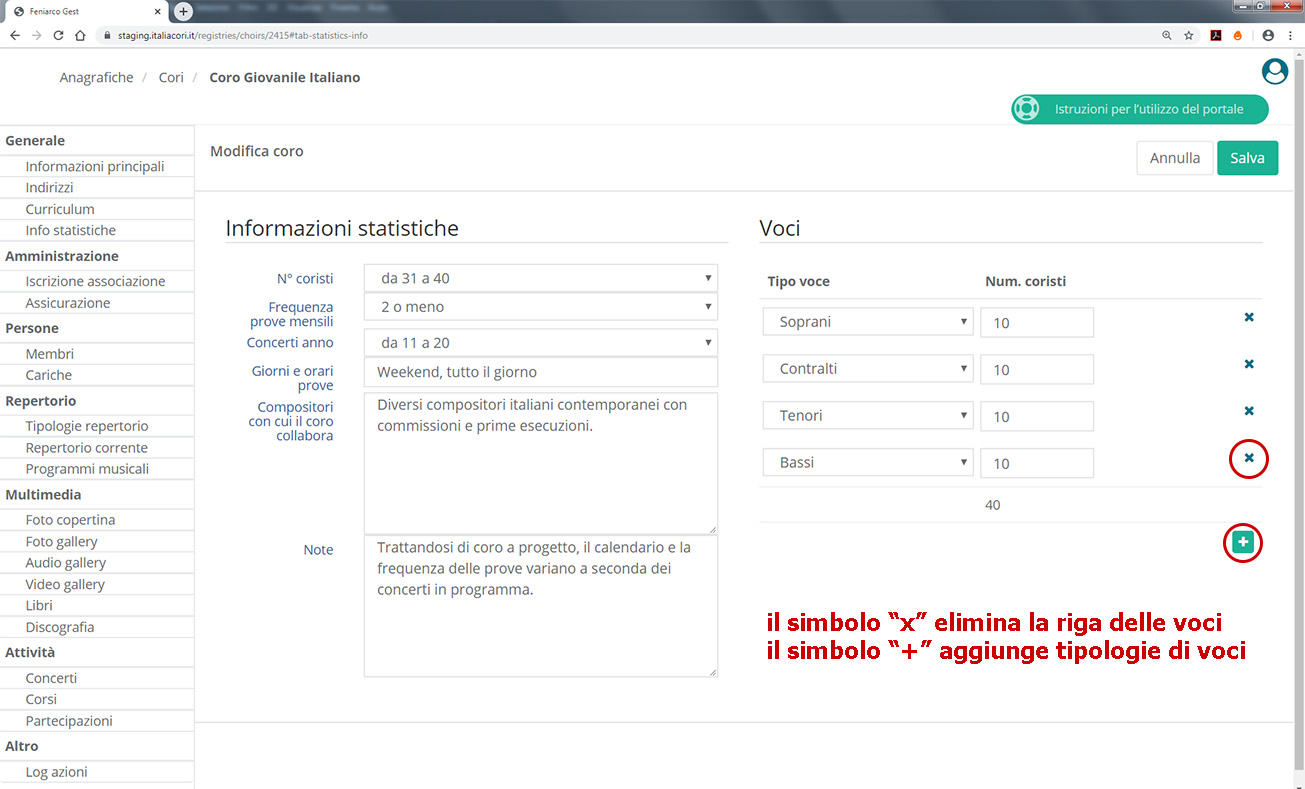Open Istruzioni per l'utilizzo del portale
1305x789 pixels.
pos(1140,109)
